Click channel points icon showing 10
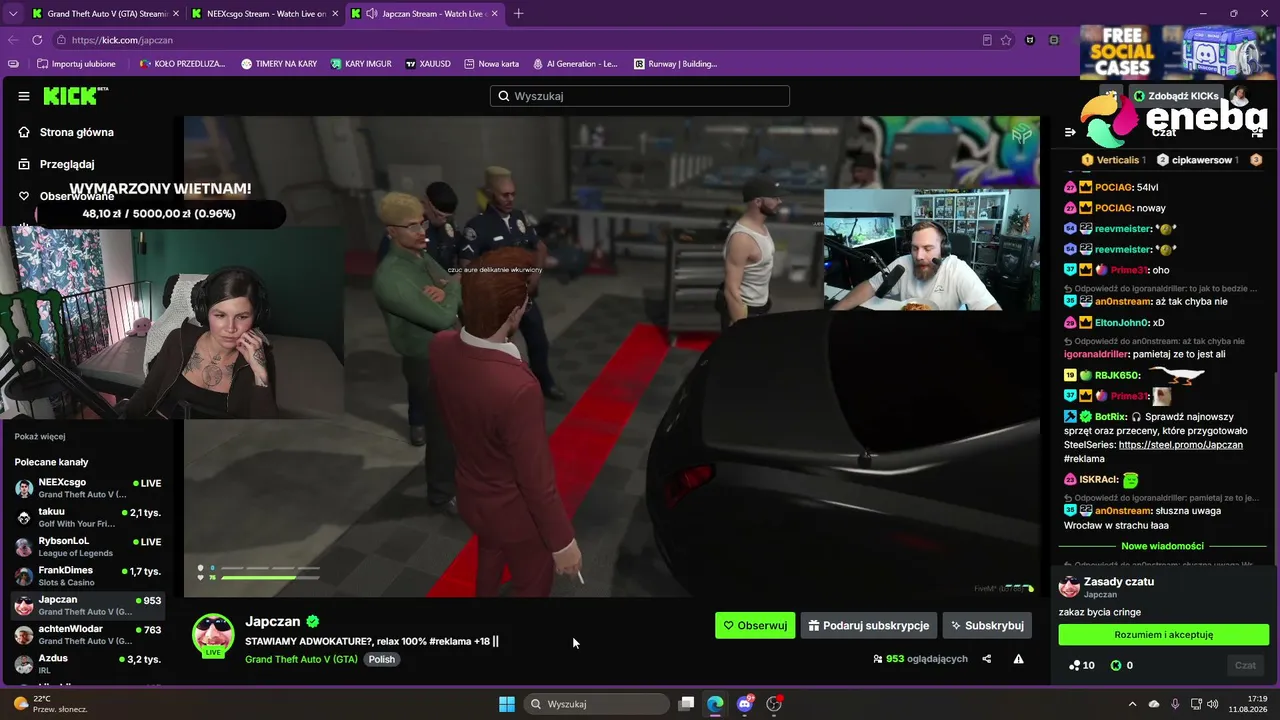1280x720 pixels. pos(1081,665)
